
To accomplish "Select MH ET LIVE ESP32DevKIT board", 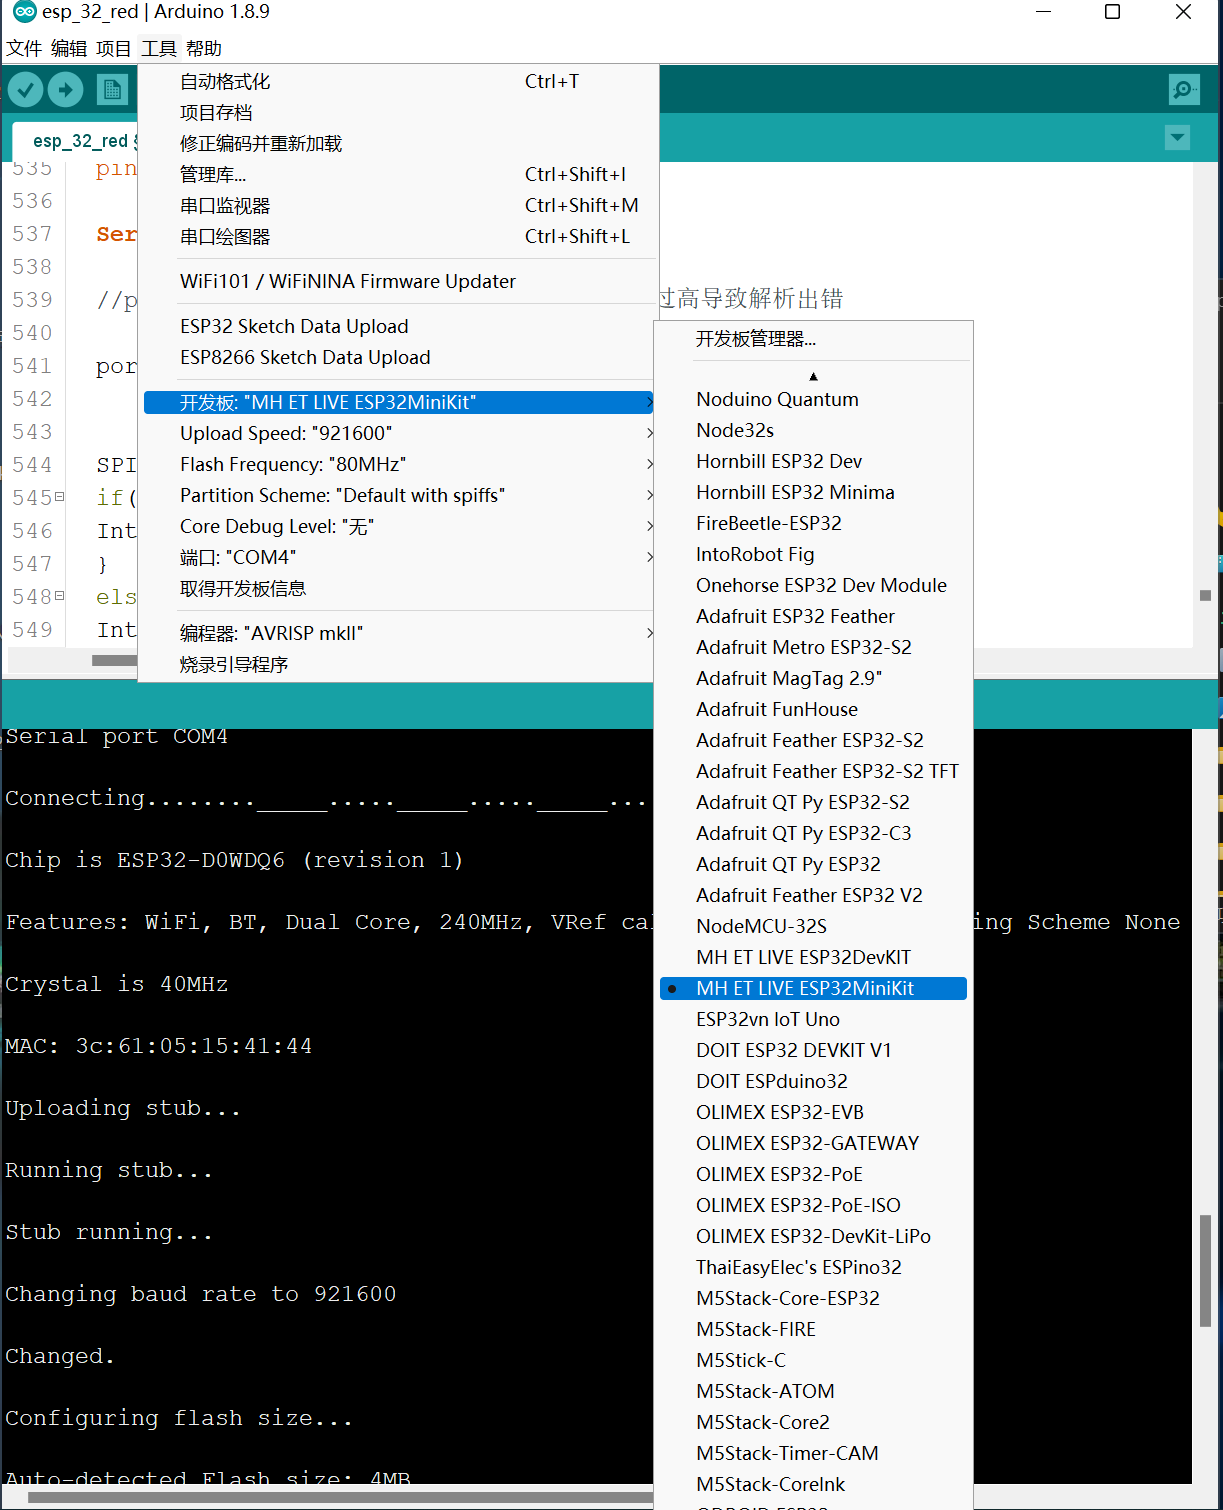I will 813,958.
